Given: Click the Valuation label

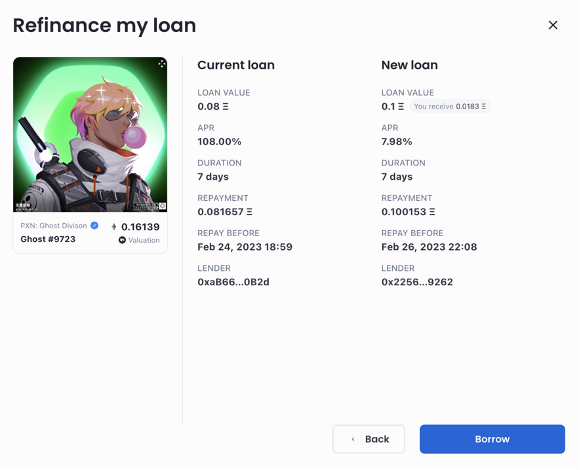Looking at the screenshot, I should (144, 240).
